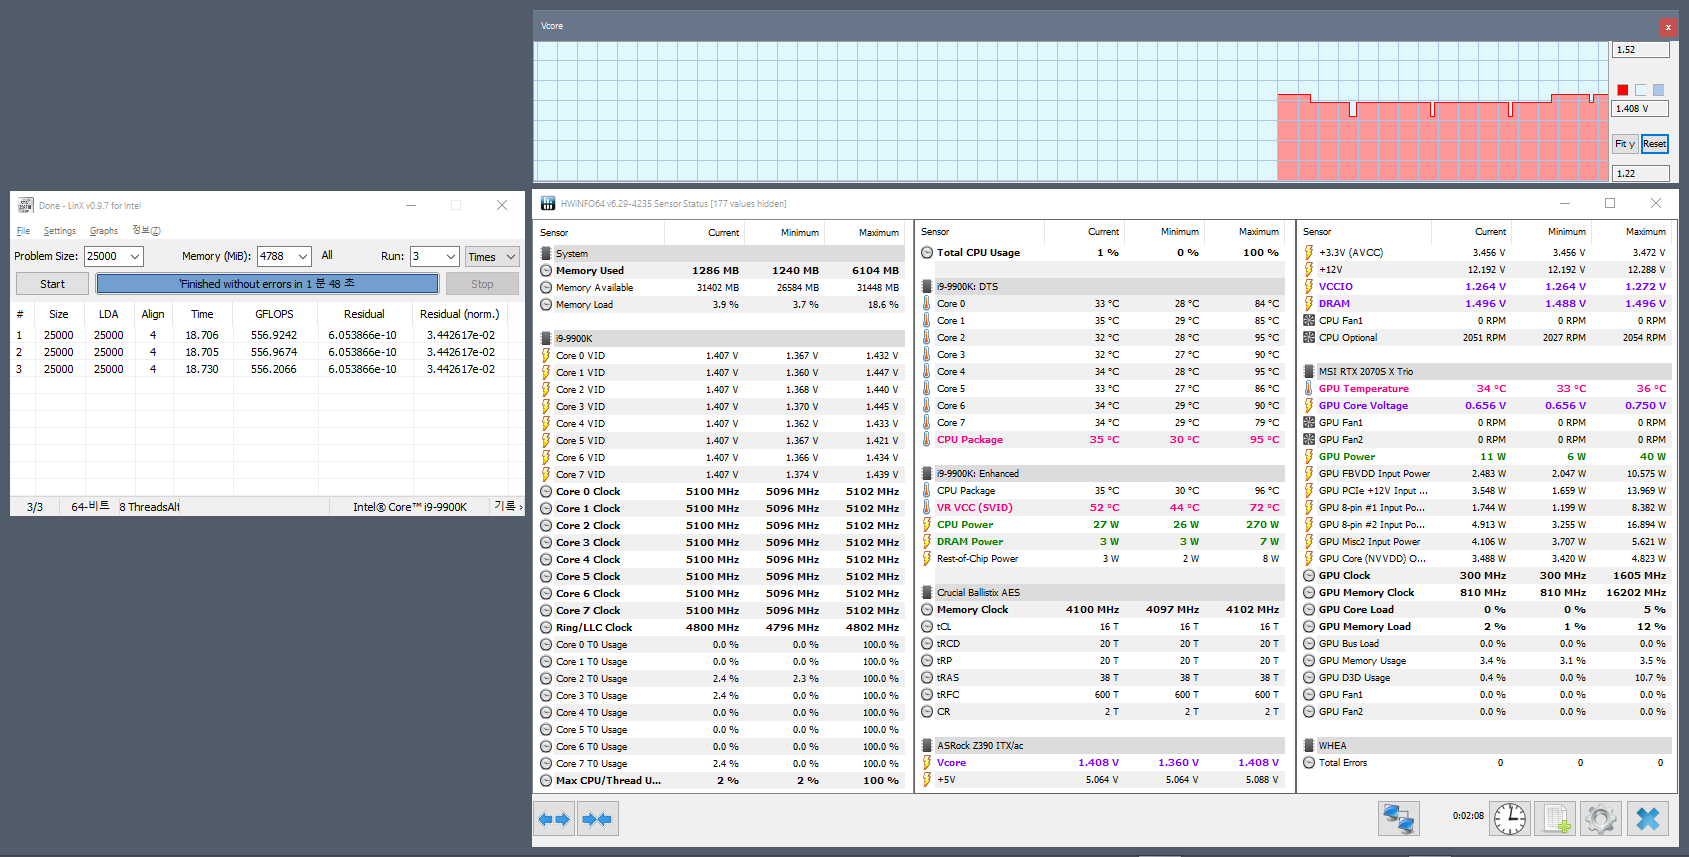The height and width of the screenshot is (857, 1689).
Task: Open the network remote sensors icon
Action: (1398, 819)
